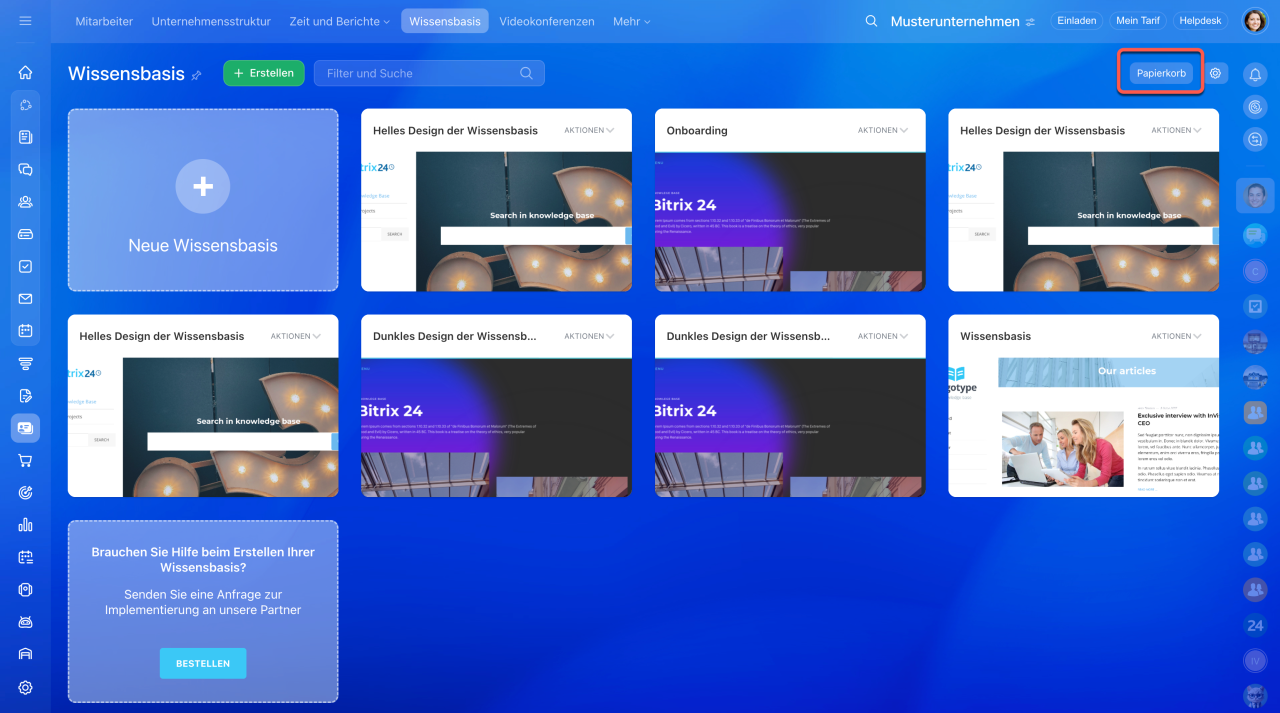Viewport: 1280px width, 713px height.
Task: Open the Drive storage icon
Action: point(25,234)
